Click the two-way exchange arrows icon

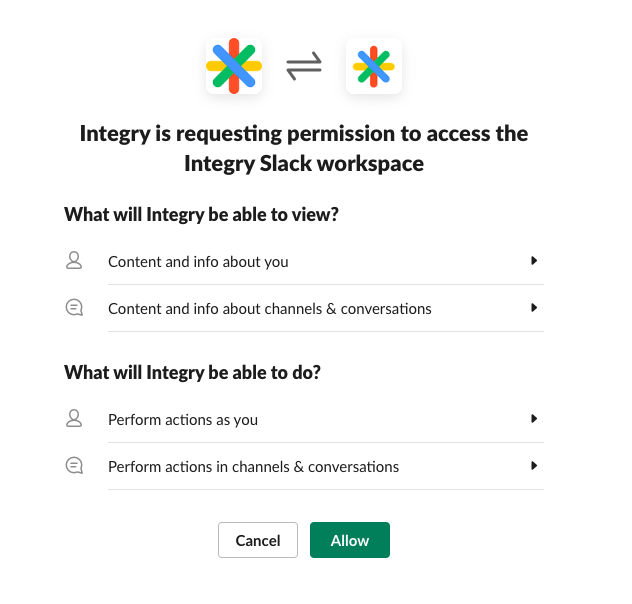pos(304,66)
